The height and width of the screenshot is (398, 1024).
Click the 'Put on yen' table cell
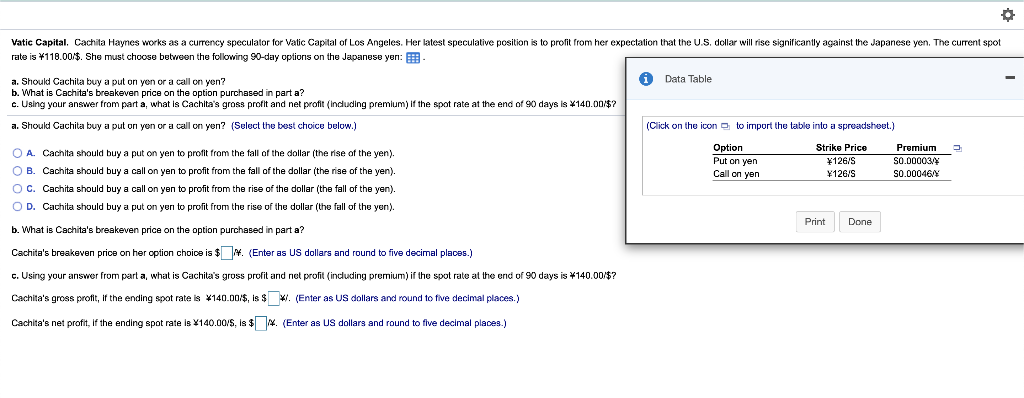(x=735, y=161)
